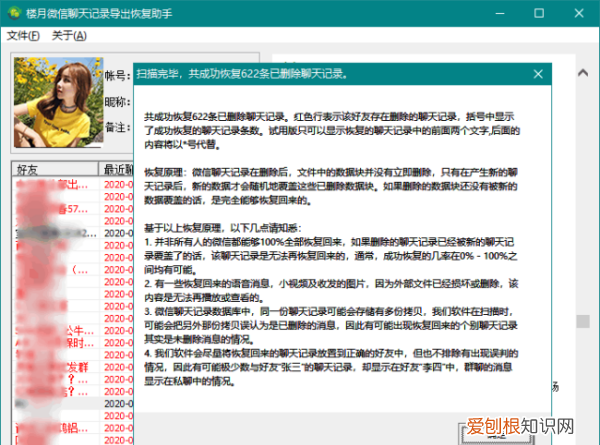Click the 帐号 label

[x=117, y=76]
